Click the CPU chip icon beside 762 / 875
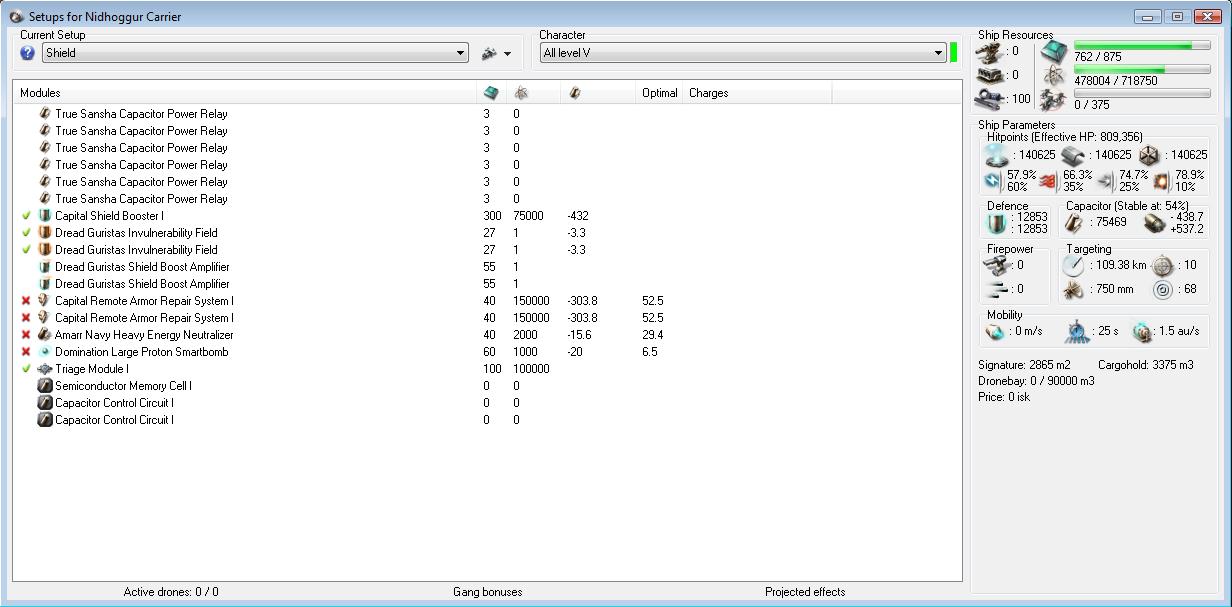Screen dimensions: 1232x607 (x=1053, y=52)
